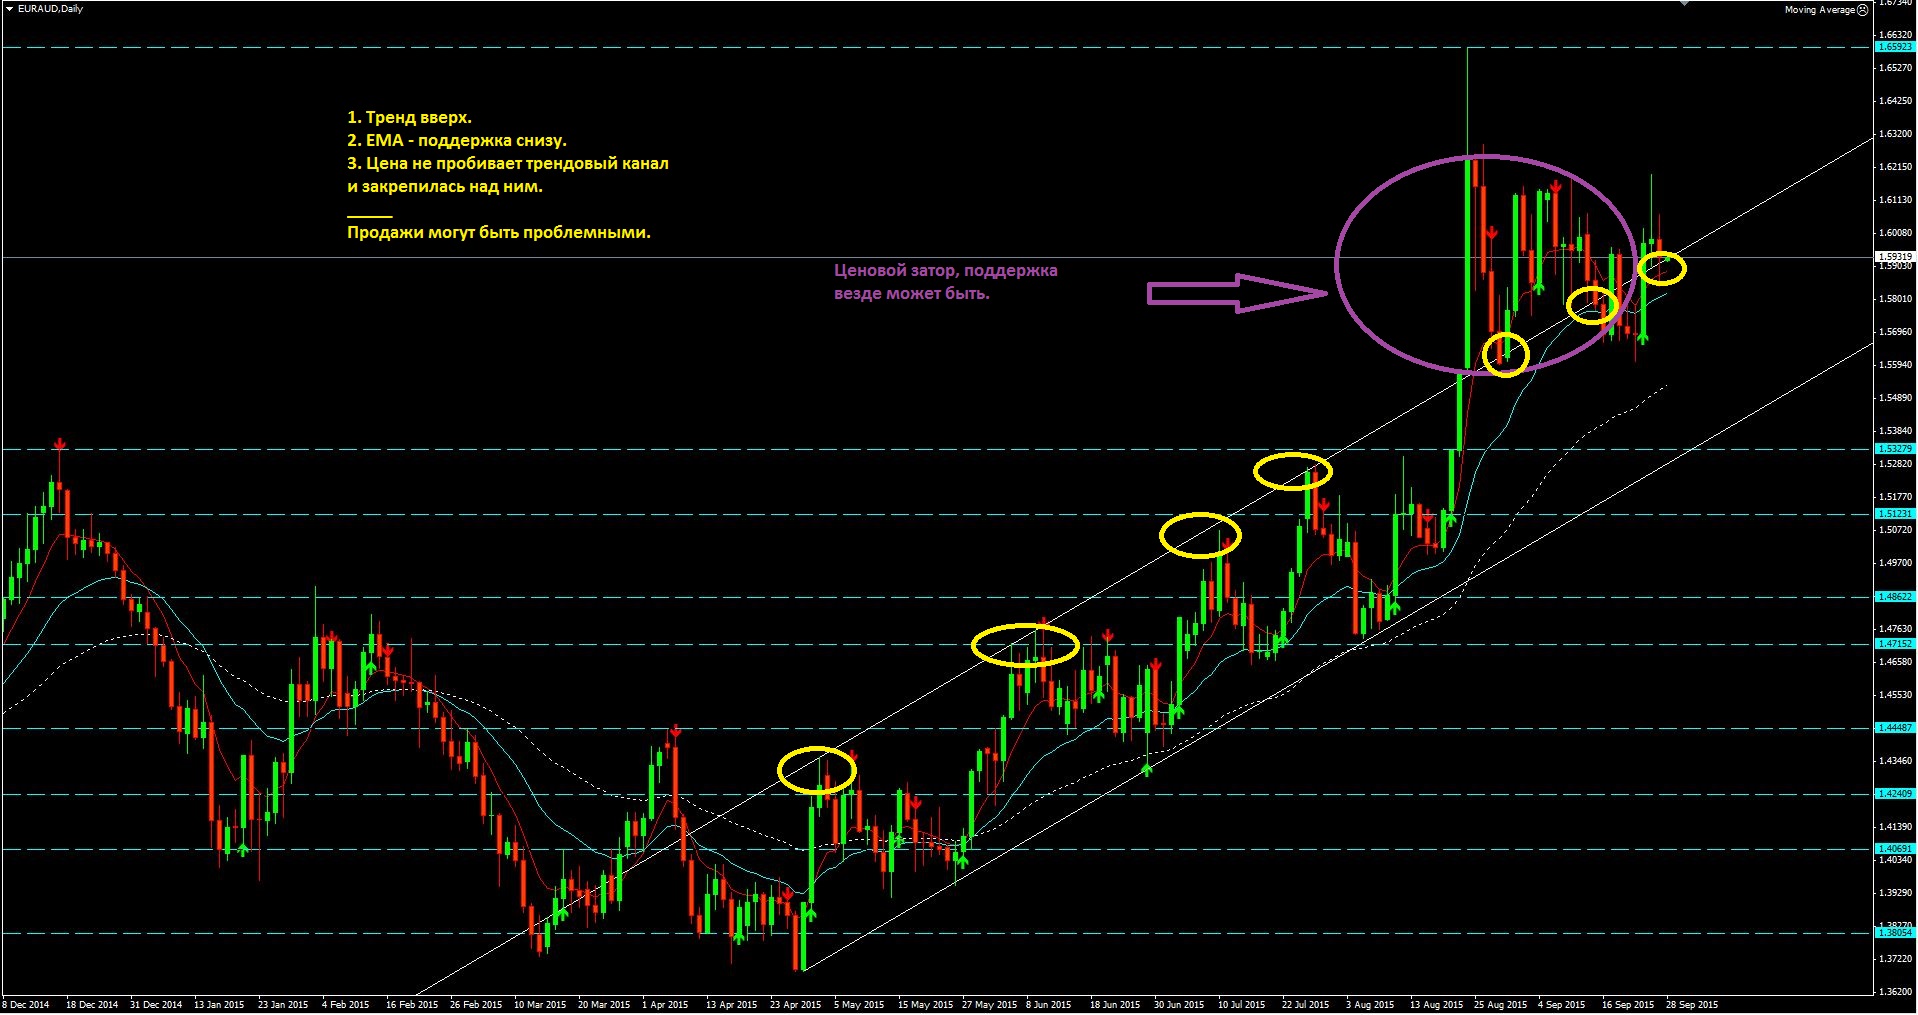
Task: Click the 22 Jul 2015 date label
Action: 1306,1005
